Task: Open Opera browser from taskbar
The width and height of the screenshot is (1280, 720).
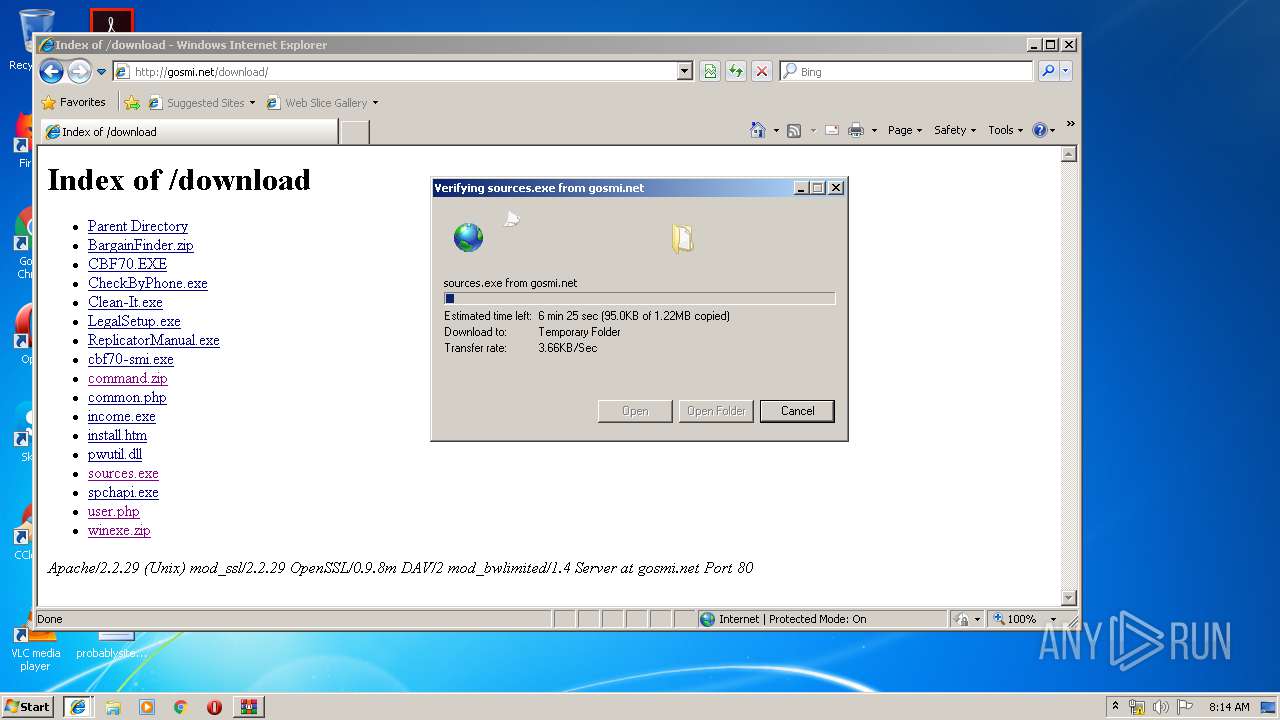Action: point(214,707)
